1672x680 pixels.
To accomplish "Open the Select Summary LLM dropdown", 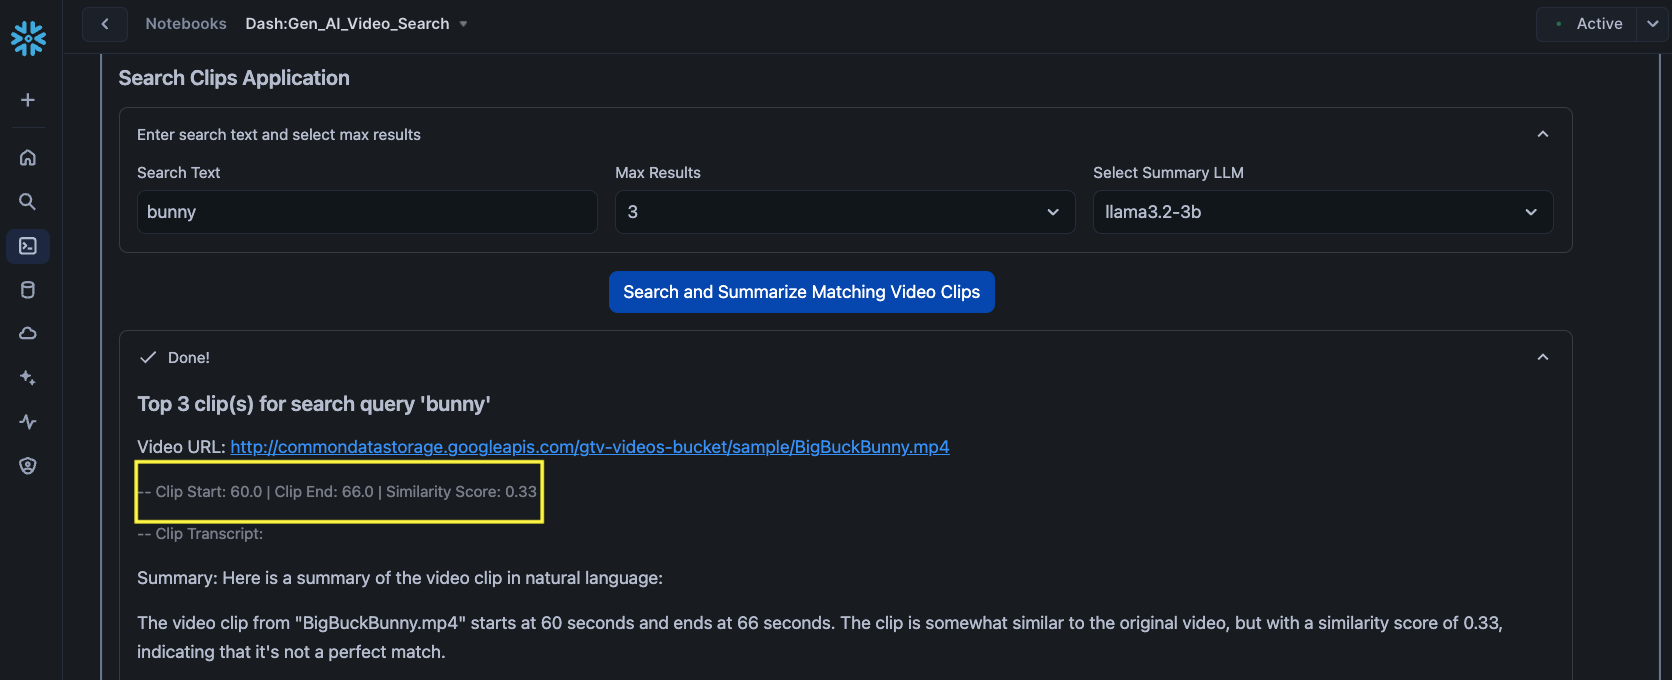I will (x=1322, y=212).
